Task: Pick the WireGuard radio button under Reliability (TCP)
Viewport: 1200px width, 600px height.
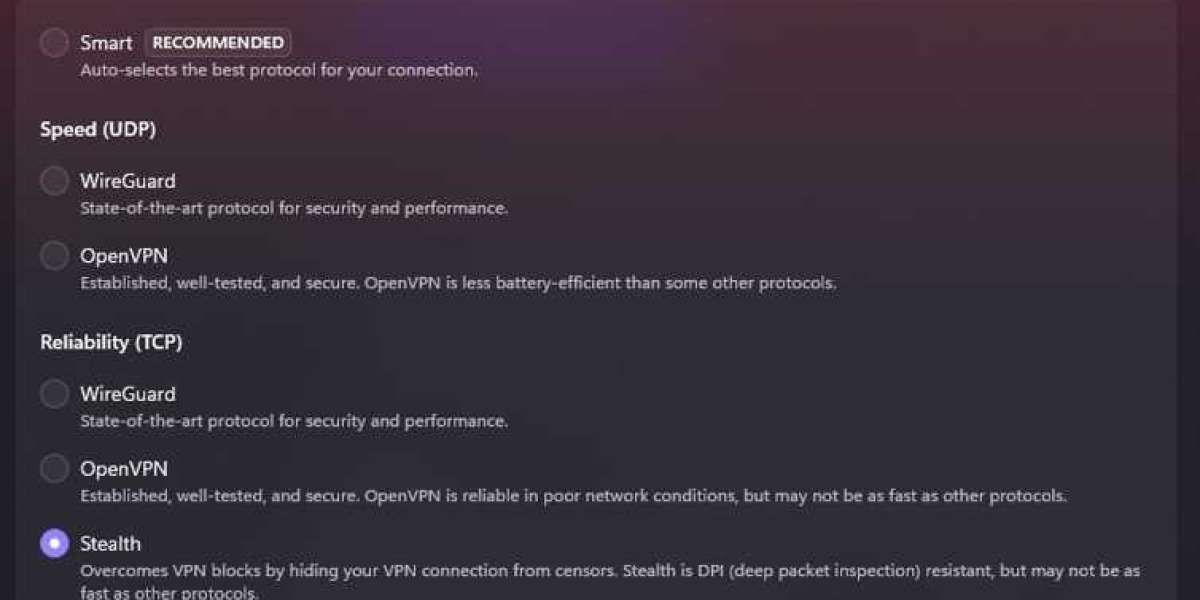Action: pyautogui.click(x=54, y=394)
